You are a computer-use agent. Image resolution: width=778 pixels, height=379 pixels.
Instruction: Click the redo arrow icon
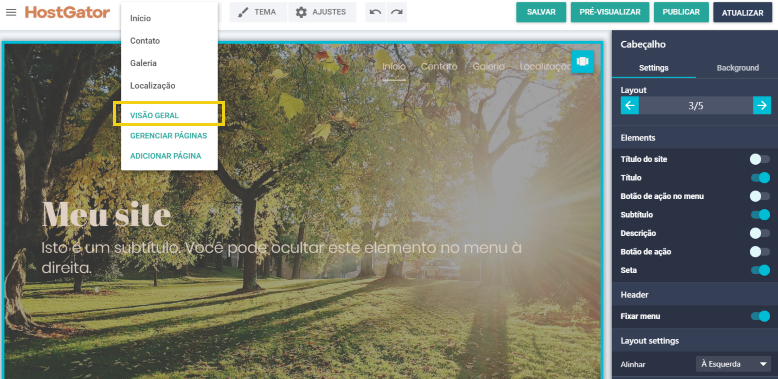tap(396, 12)
